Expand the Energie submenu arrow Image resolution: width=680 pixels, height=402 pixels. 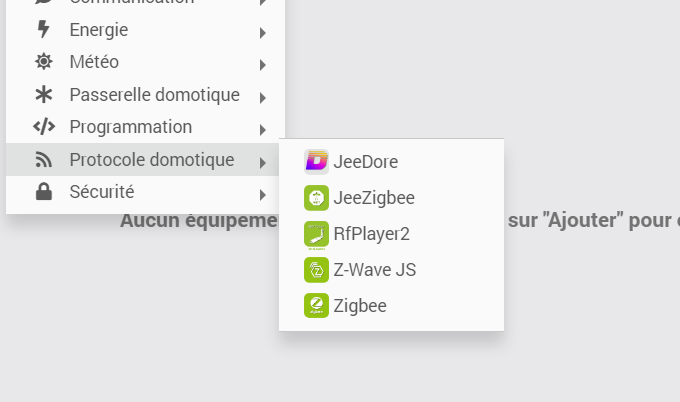point(262,33)
